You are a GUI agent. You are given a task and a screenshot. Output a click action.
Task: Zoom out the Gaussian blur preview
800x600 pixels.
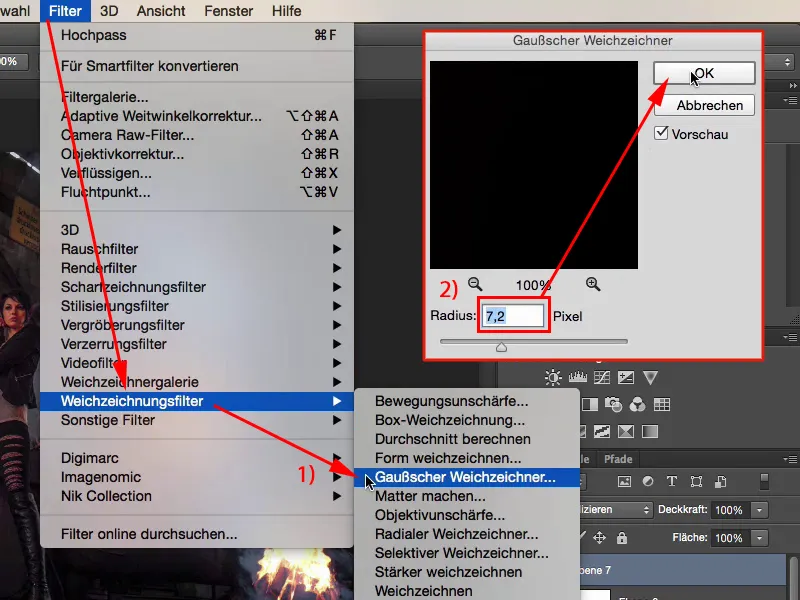click(x=475, y=284)
